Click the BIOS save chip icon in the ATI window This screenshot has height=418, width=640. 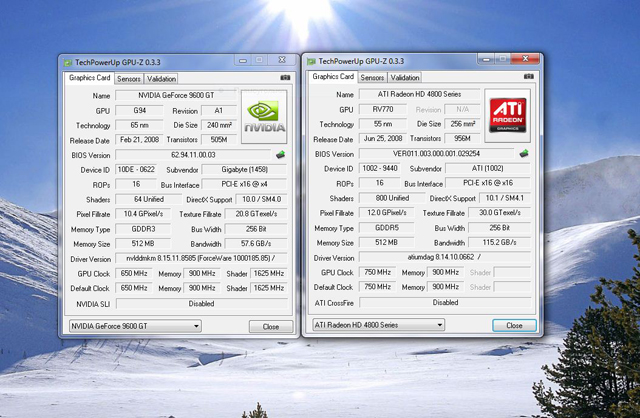click(x=523, y=154)
